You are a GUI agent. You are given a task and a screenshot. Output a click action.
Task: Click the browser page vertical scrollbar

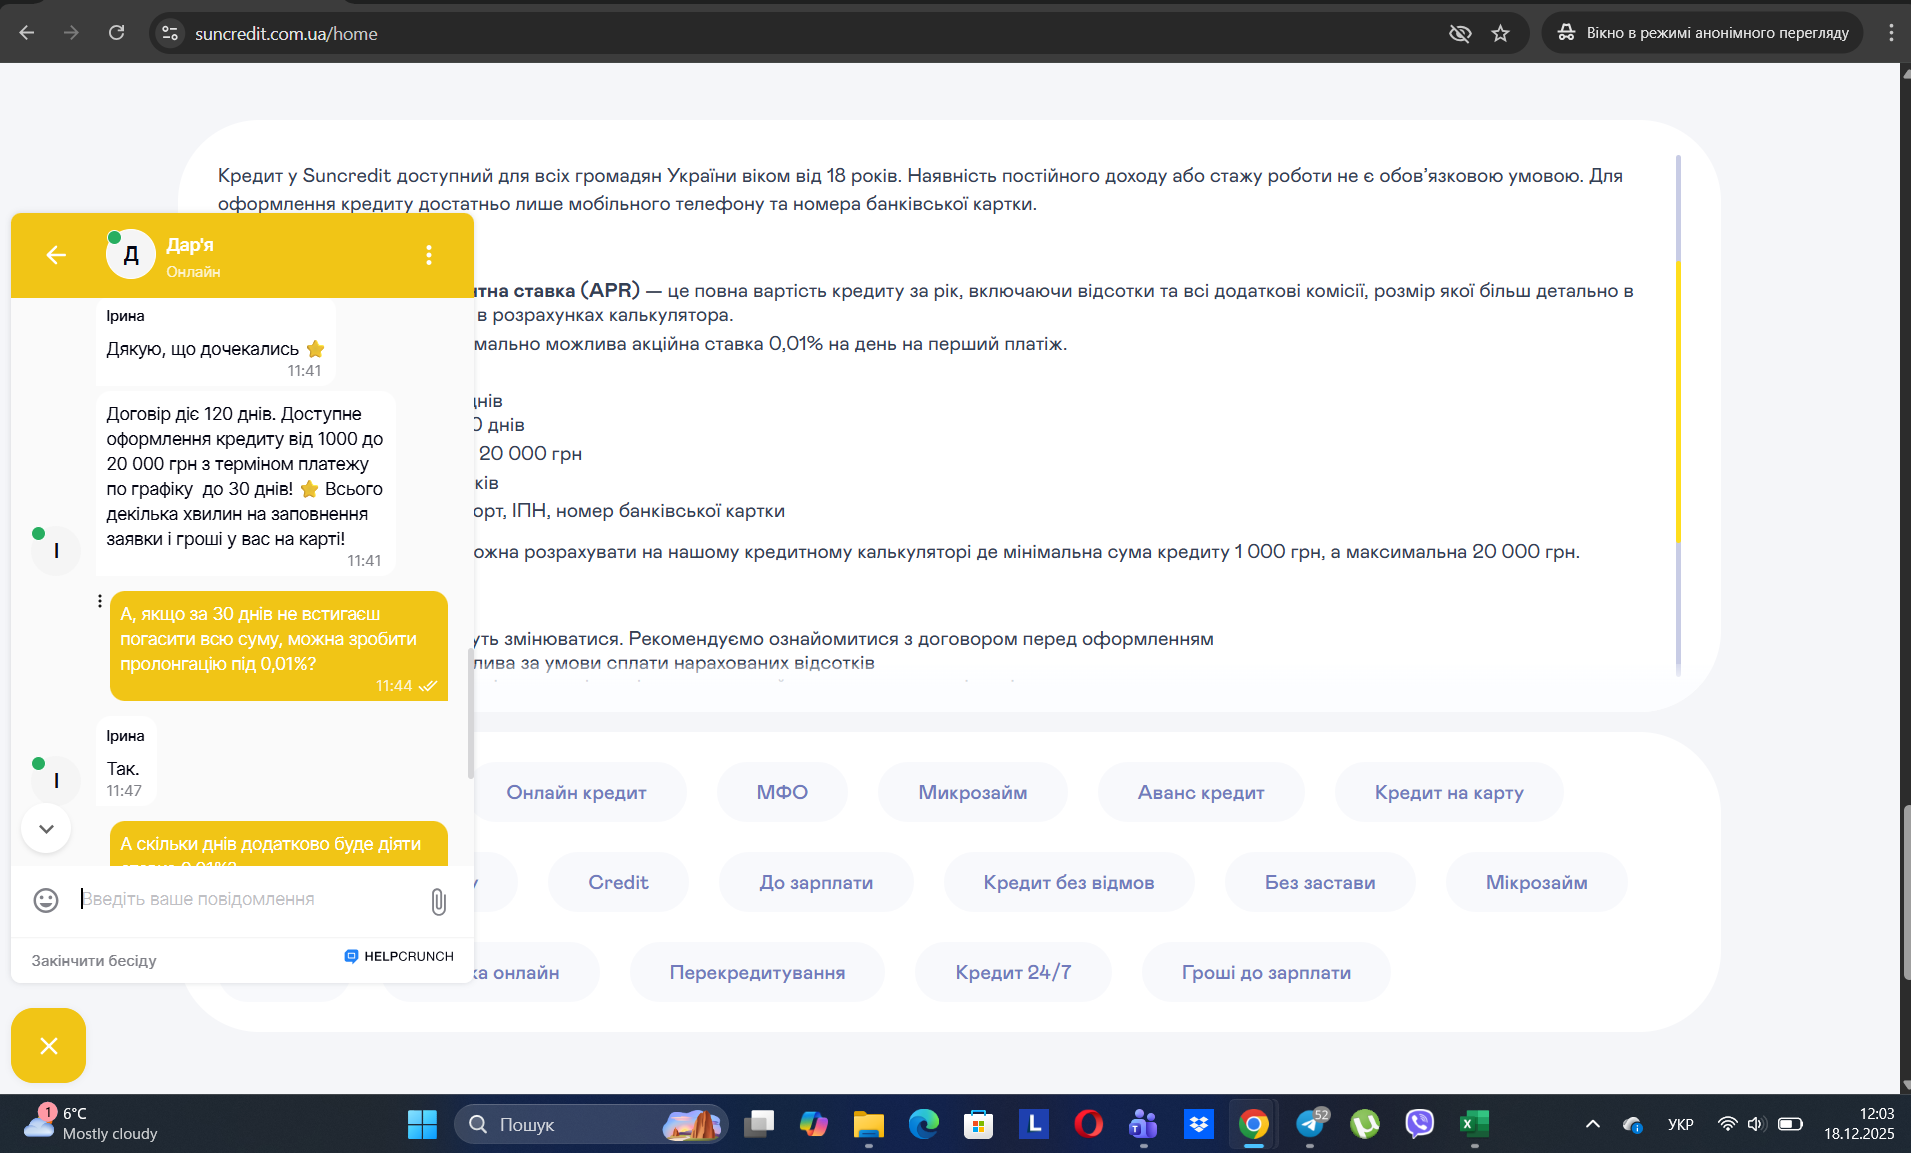[1905, 890]
